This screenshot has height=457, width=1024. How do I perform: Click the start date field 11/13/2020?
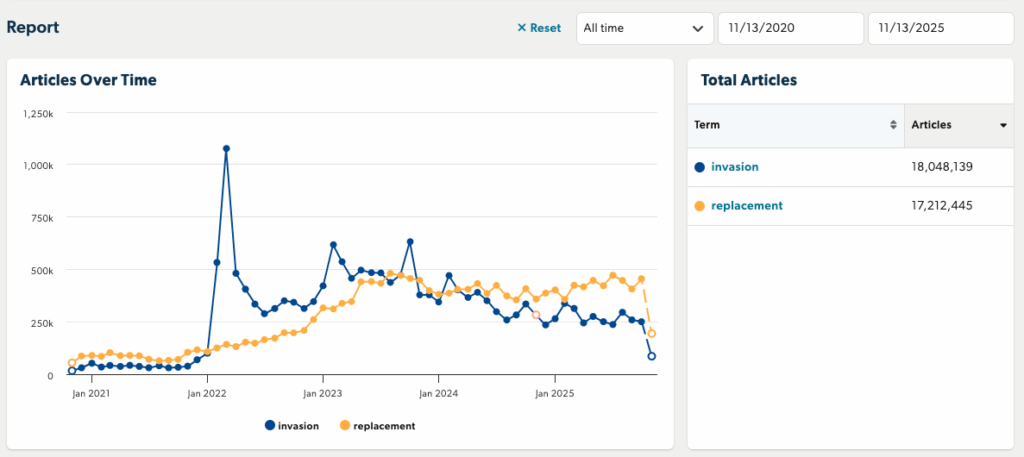click(789, 28)
